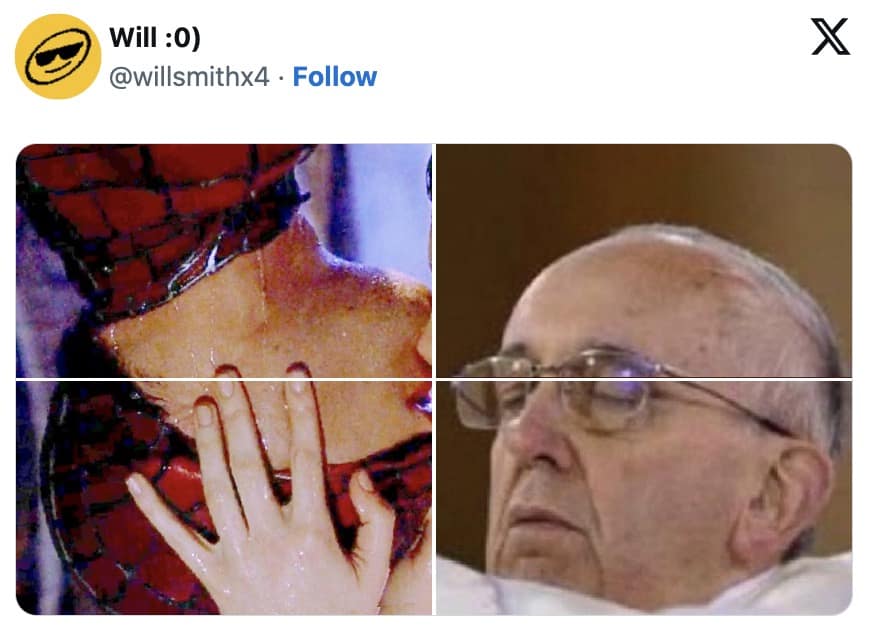This screenshot has height=626, width=874.
Task: Open bottom-right image tile with man's face
Action: (x=644, y=498)
